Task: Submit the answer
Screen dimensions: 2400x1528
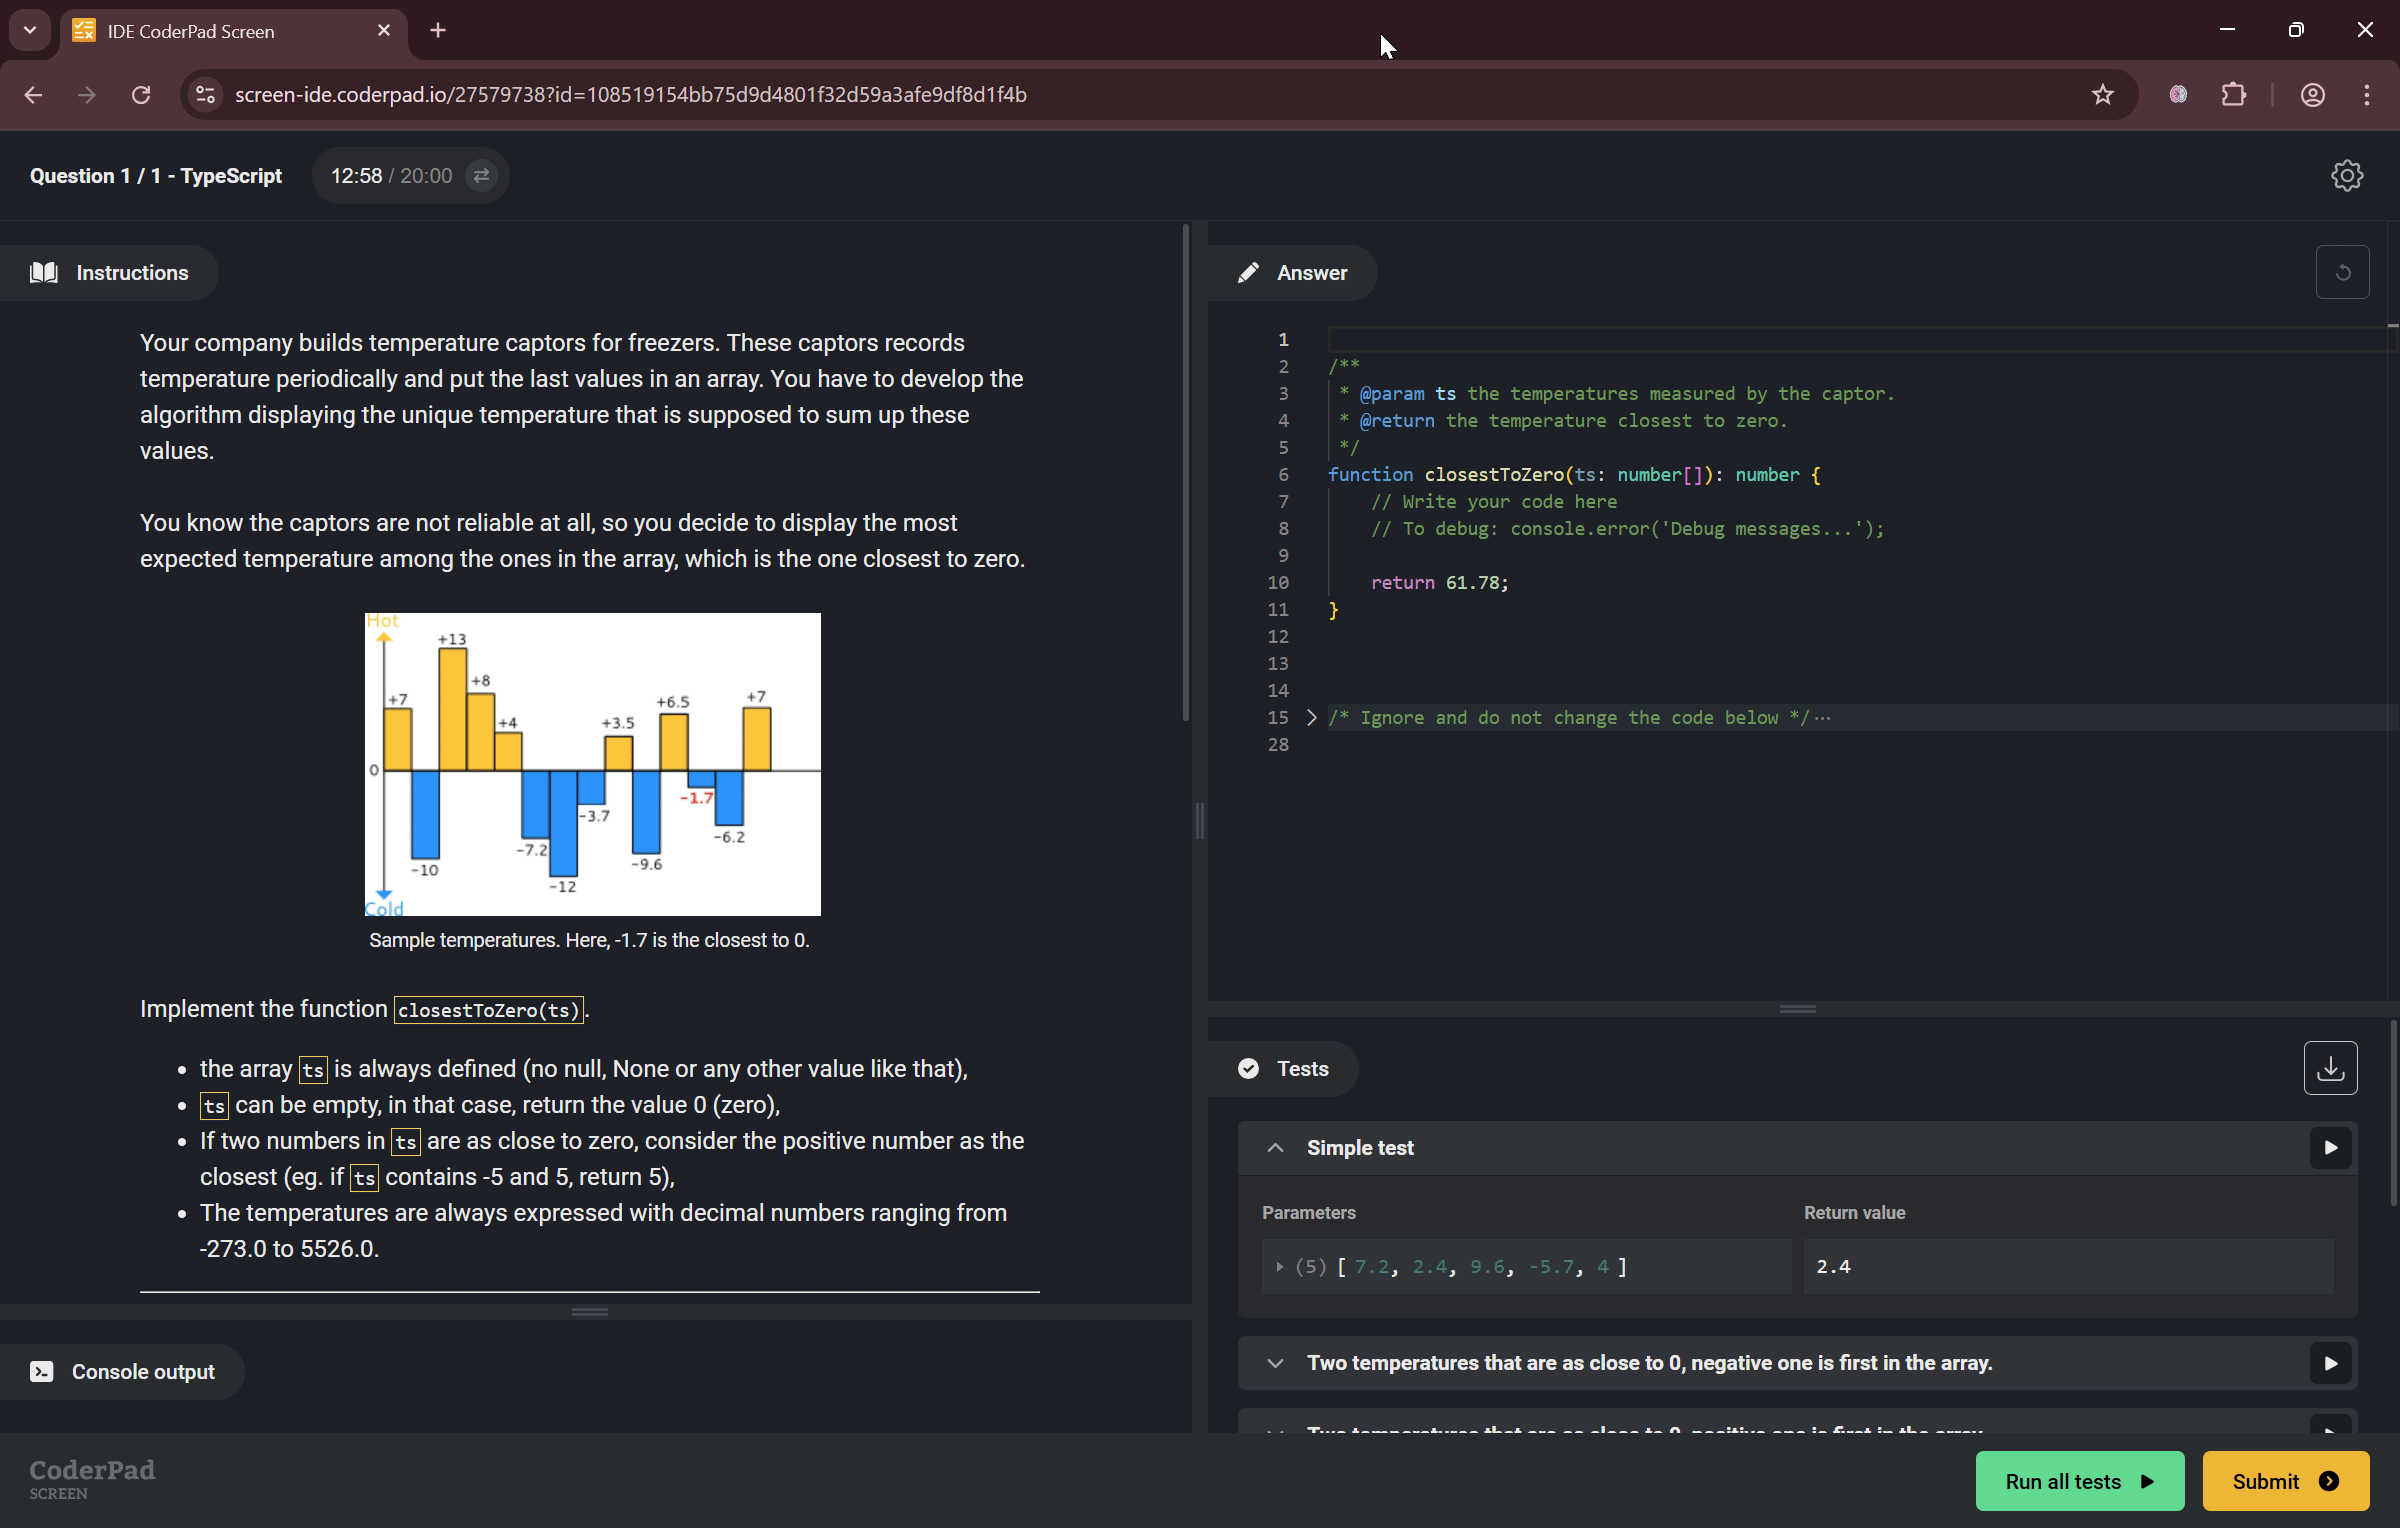Action: pyautogui.click(x=2285, y=1481)
